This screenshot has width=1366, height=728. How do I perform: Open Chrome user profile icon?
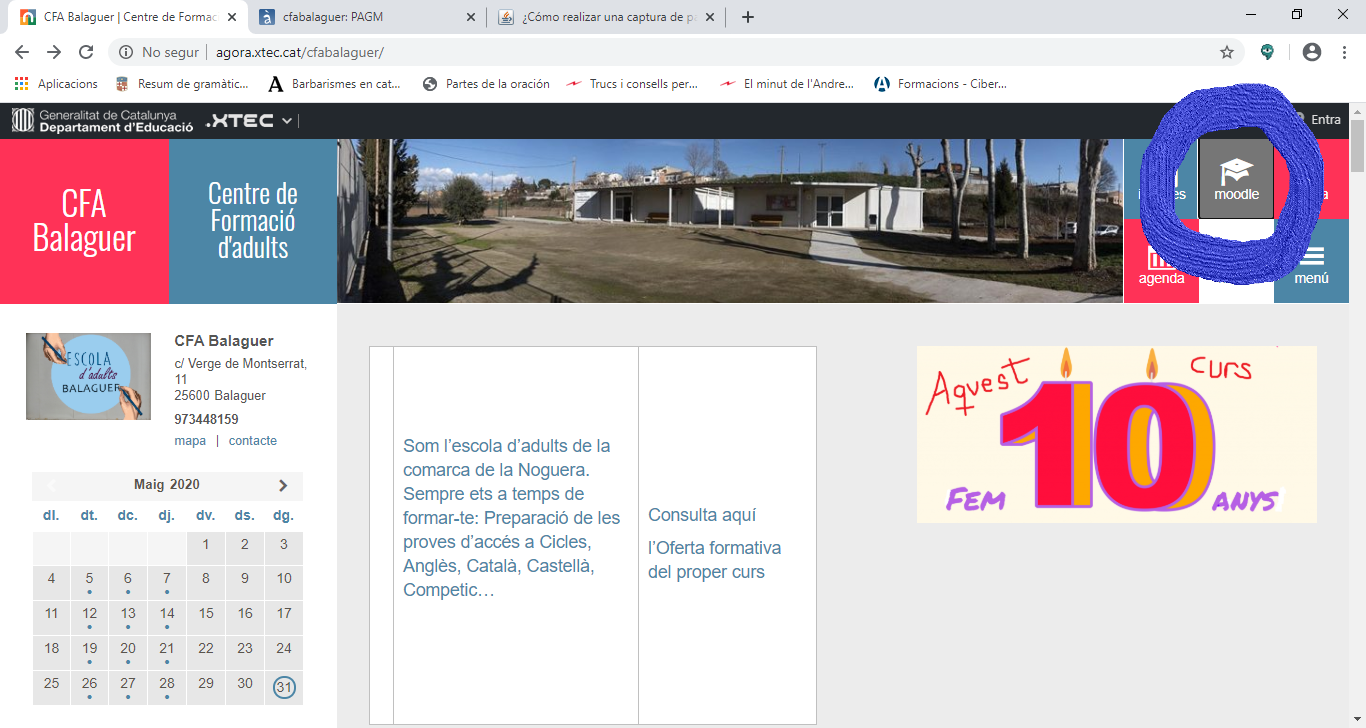pyautogui.click(x=1312, y=52)
